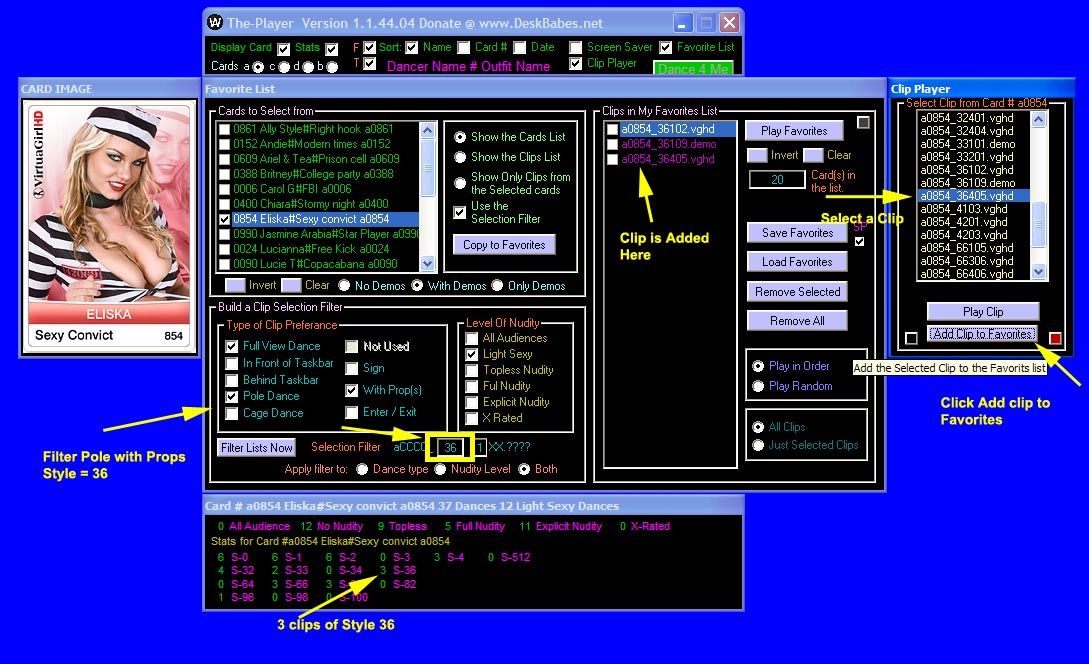Select Show Only Clips from the Selected cards
The width and height of the screenshot is (1089, 664).
460,183
